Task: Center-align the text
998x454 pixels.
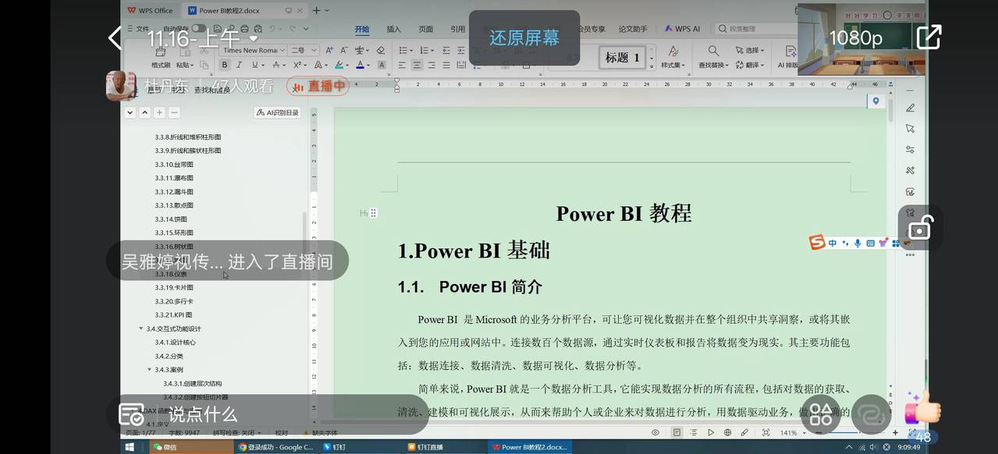Action: pos(417,65)
